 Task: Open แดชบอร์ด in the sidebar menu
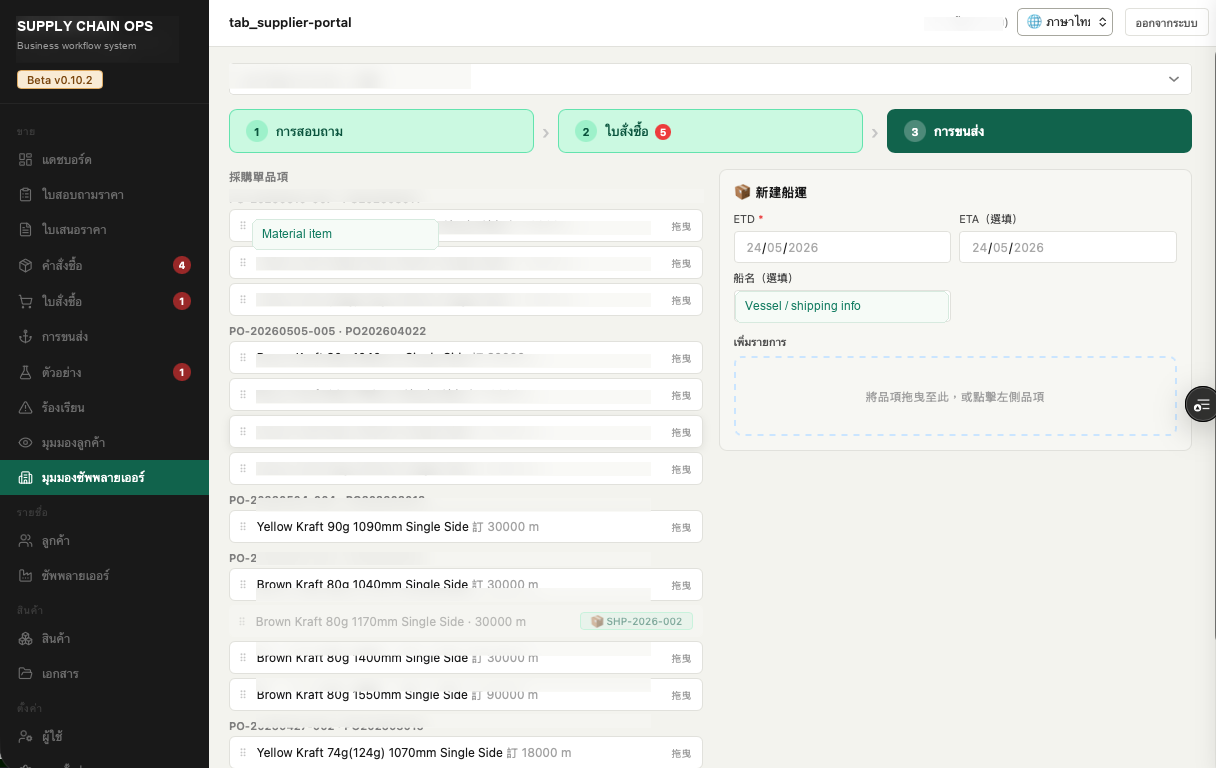pos(104,160)
